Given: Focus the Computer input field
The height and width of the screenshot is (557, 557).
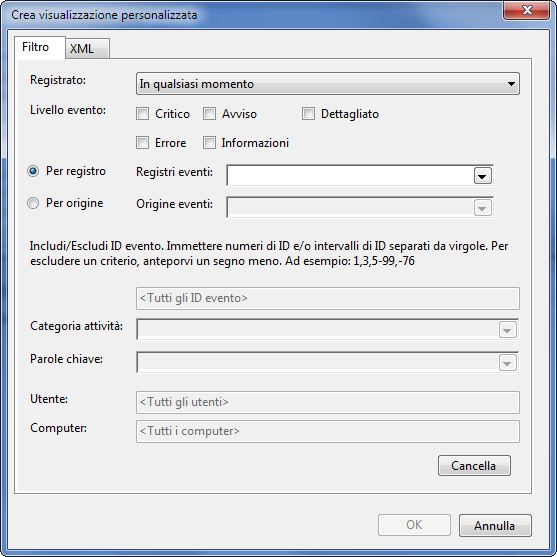Looking at the screenshot, I should pyautogui.click(x=328, y=432).
